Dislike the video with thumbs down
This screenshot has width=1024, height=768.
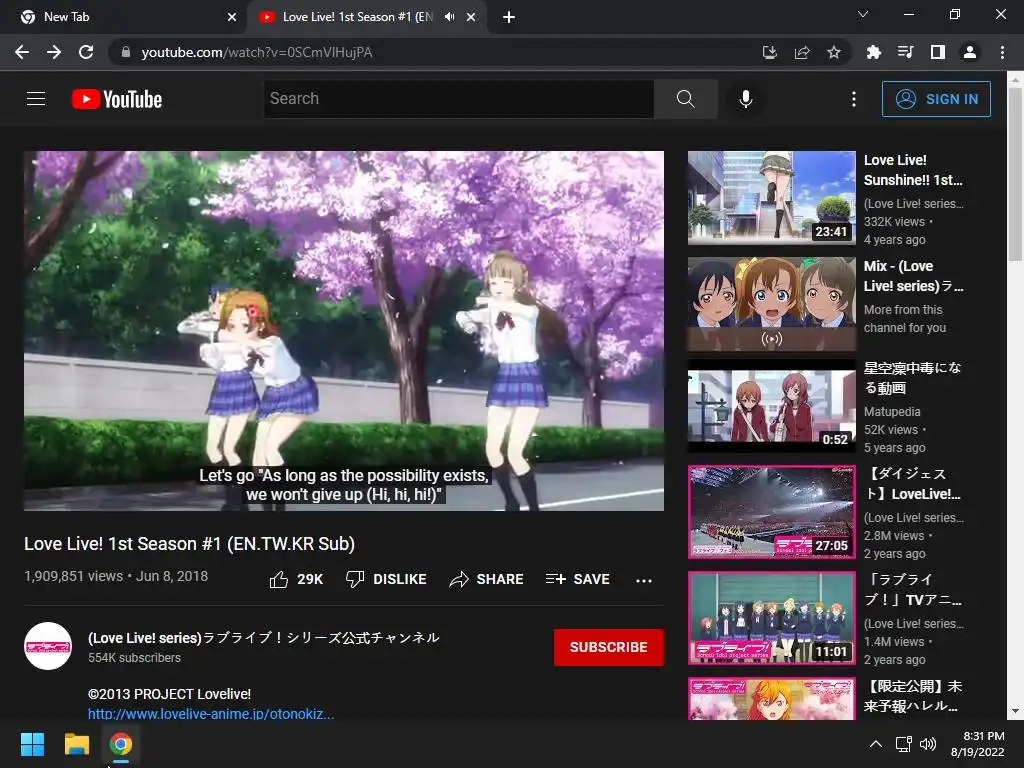coord(386,579)
